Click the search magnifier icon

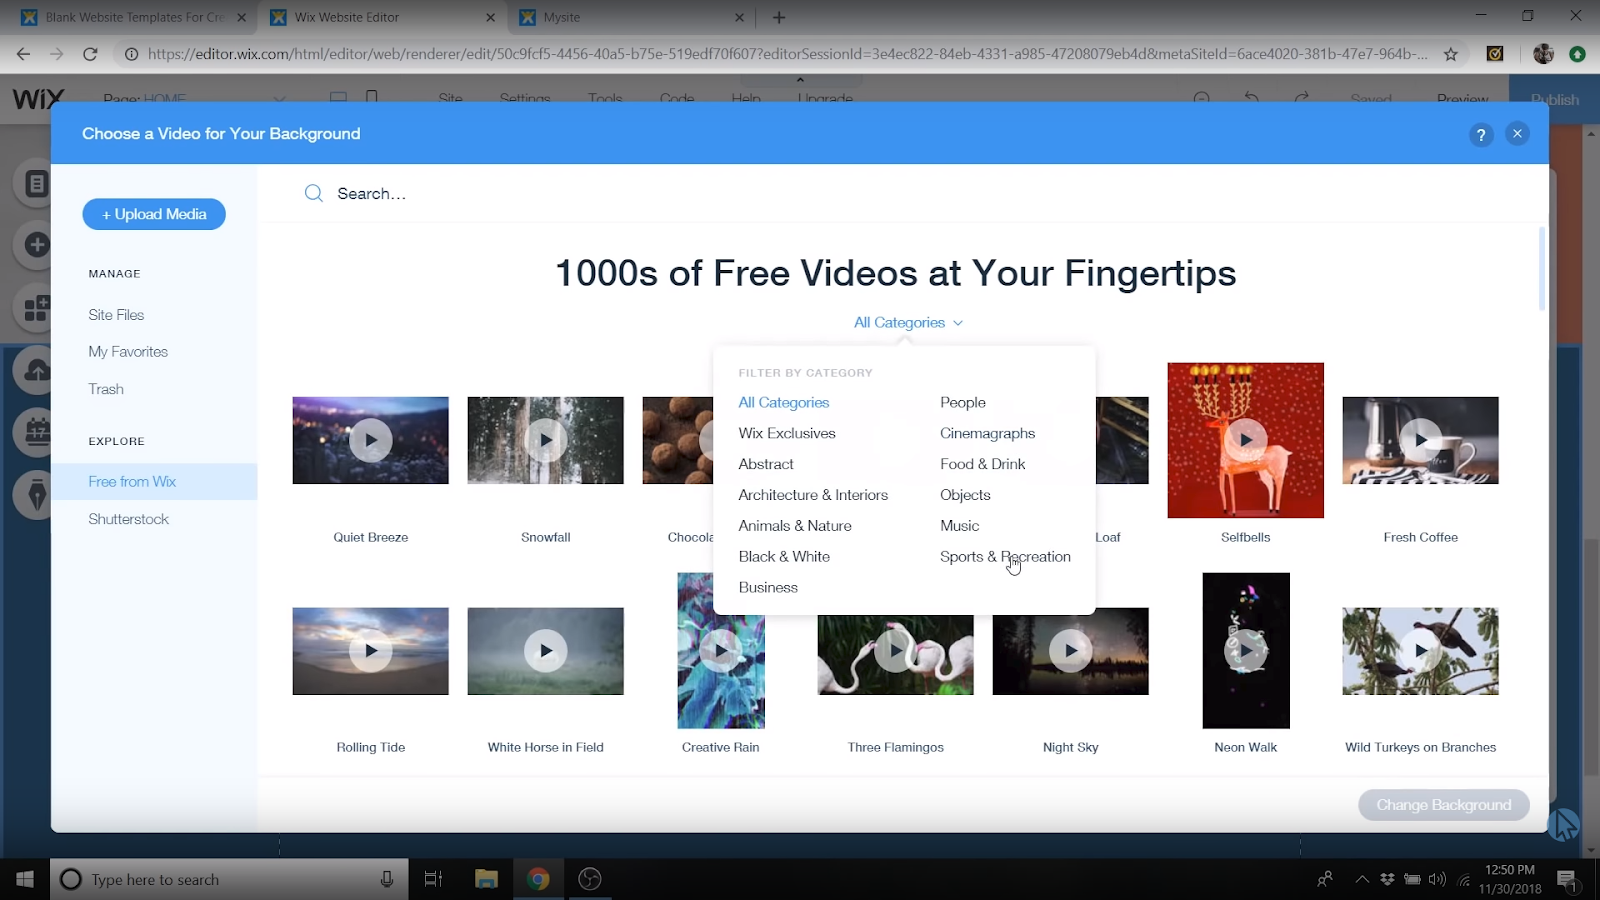(313, 193)
